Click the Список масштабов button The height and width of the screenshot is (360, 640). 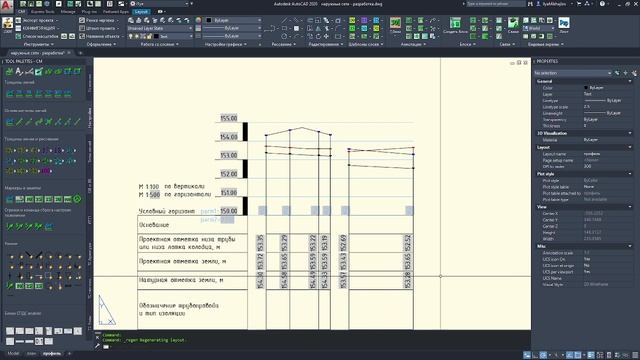38,36
